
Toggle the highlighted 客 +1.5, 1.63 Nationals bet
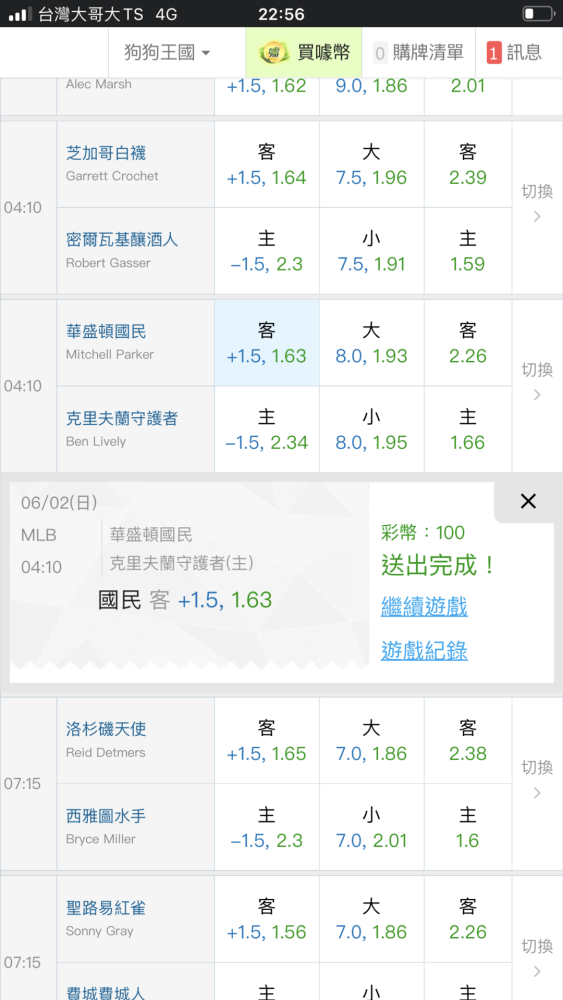click(x=267, y=342)
